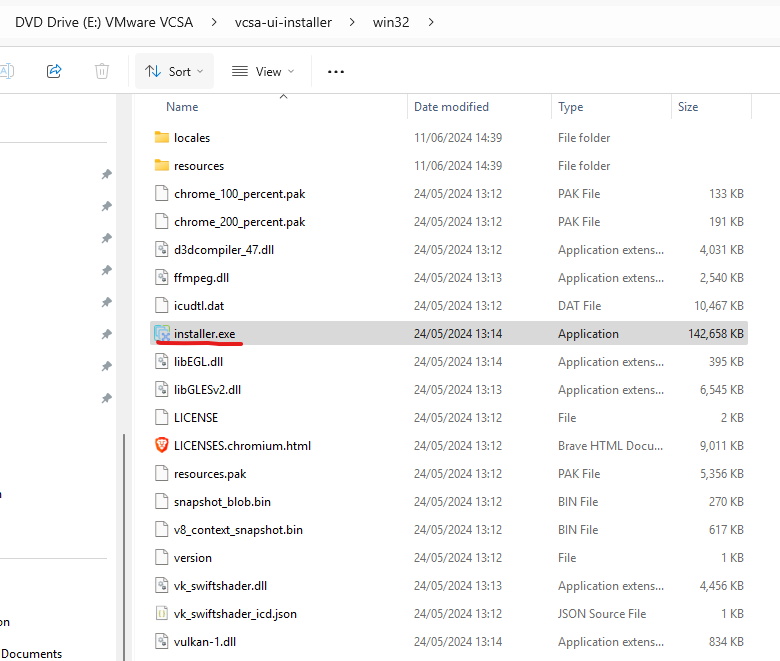
Task: Click the v8_context_snapshot.bin file icon
Action: coord(162,529)
